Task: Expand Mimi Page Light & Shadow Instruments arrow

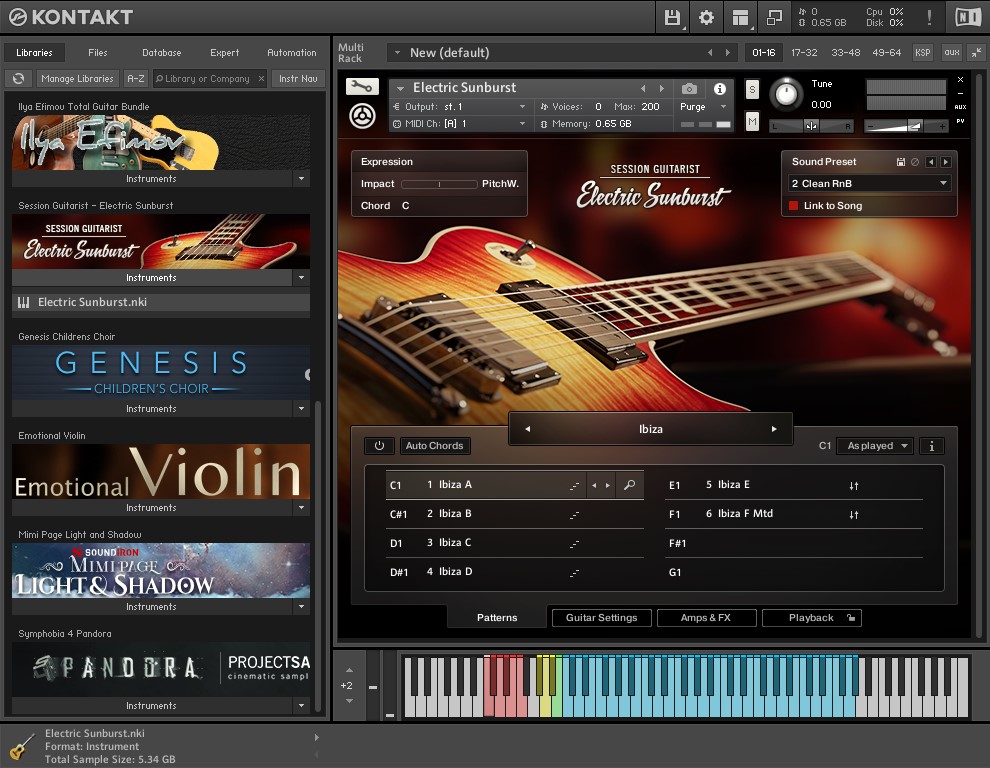Action: point(301,606)
